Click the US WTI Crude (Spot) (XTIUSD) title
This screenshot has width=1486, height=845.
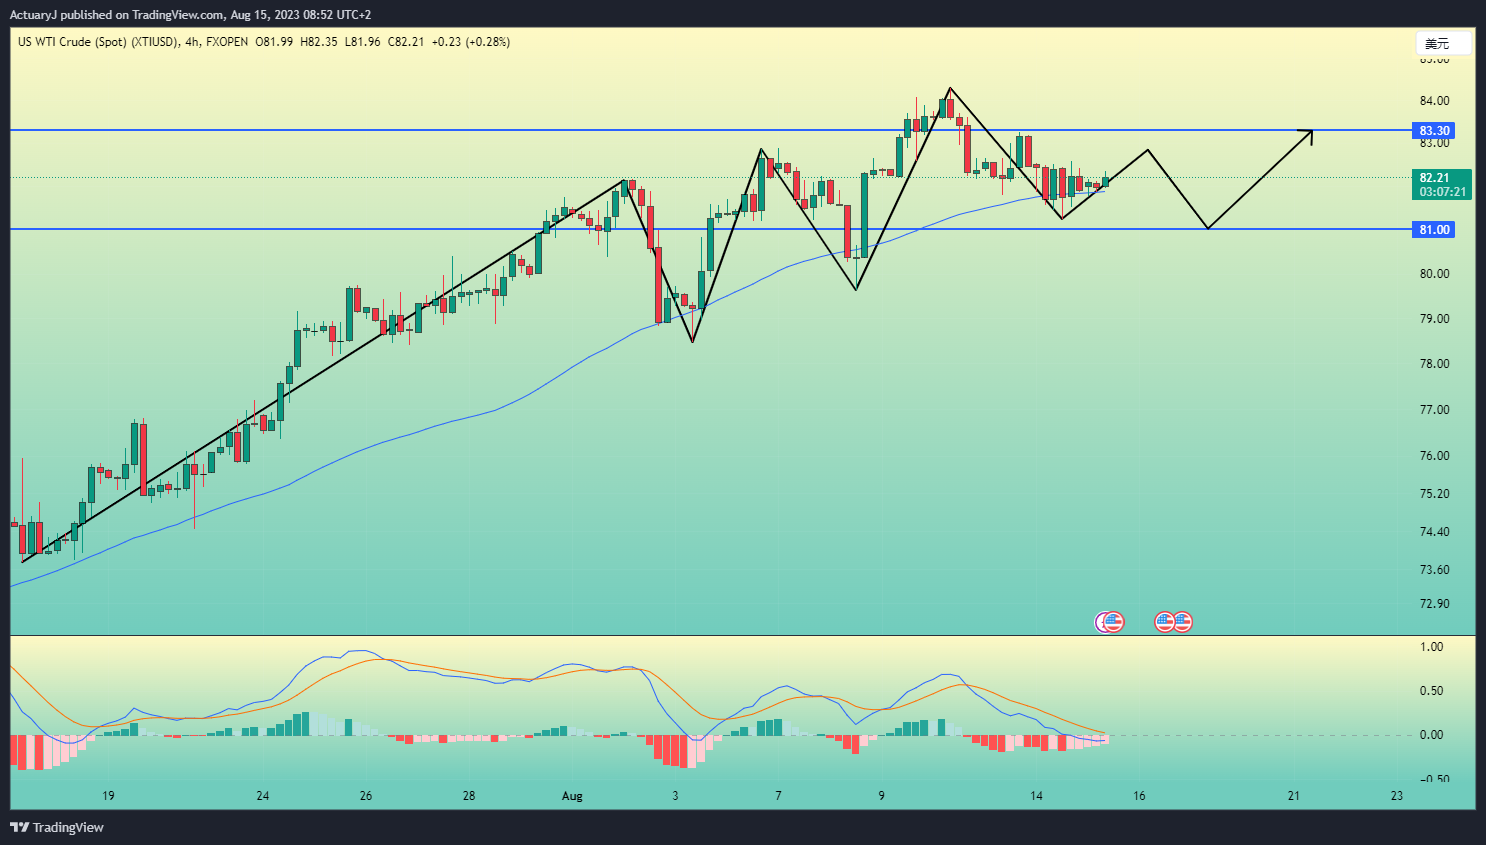[x=99, y=42]
